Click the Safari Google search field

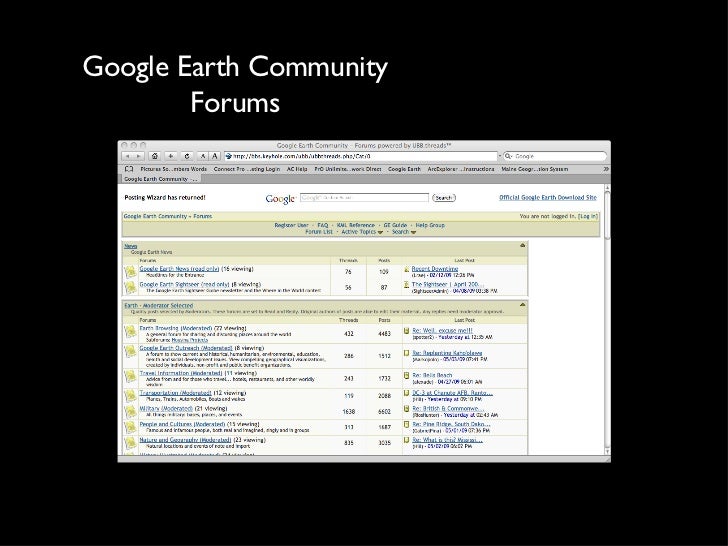pos(555,156)
